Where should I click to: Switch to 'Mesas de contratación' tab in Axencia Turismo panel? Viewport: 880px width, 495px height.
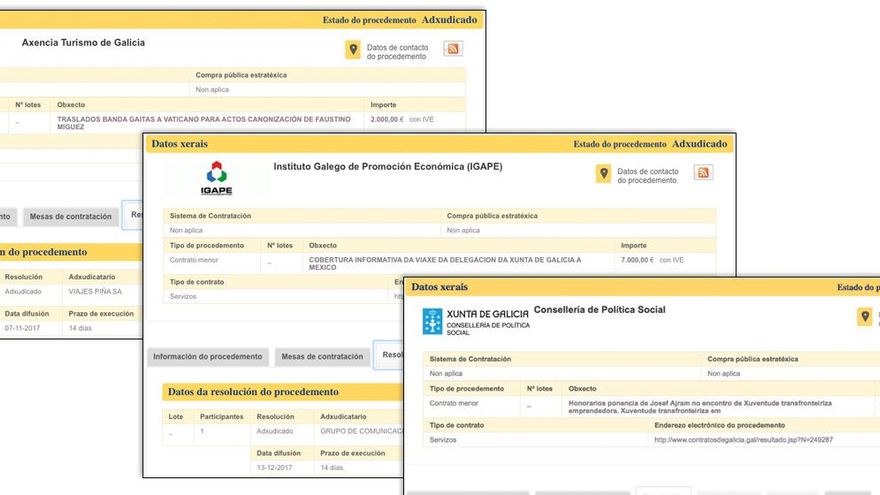70,217
